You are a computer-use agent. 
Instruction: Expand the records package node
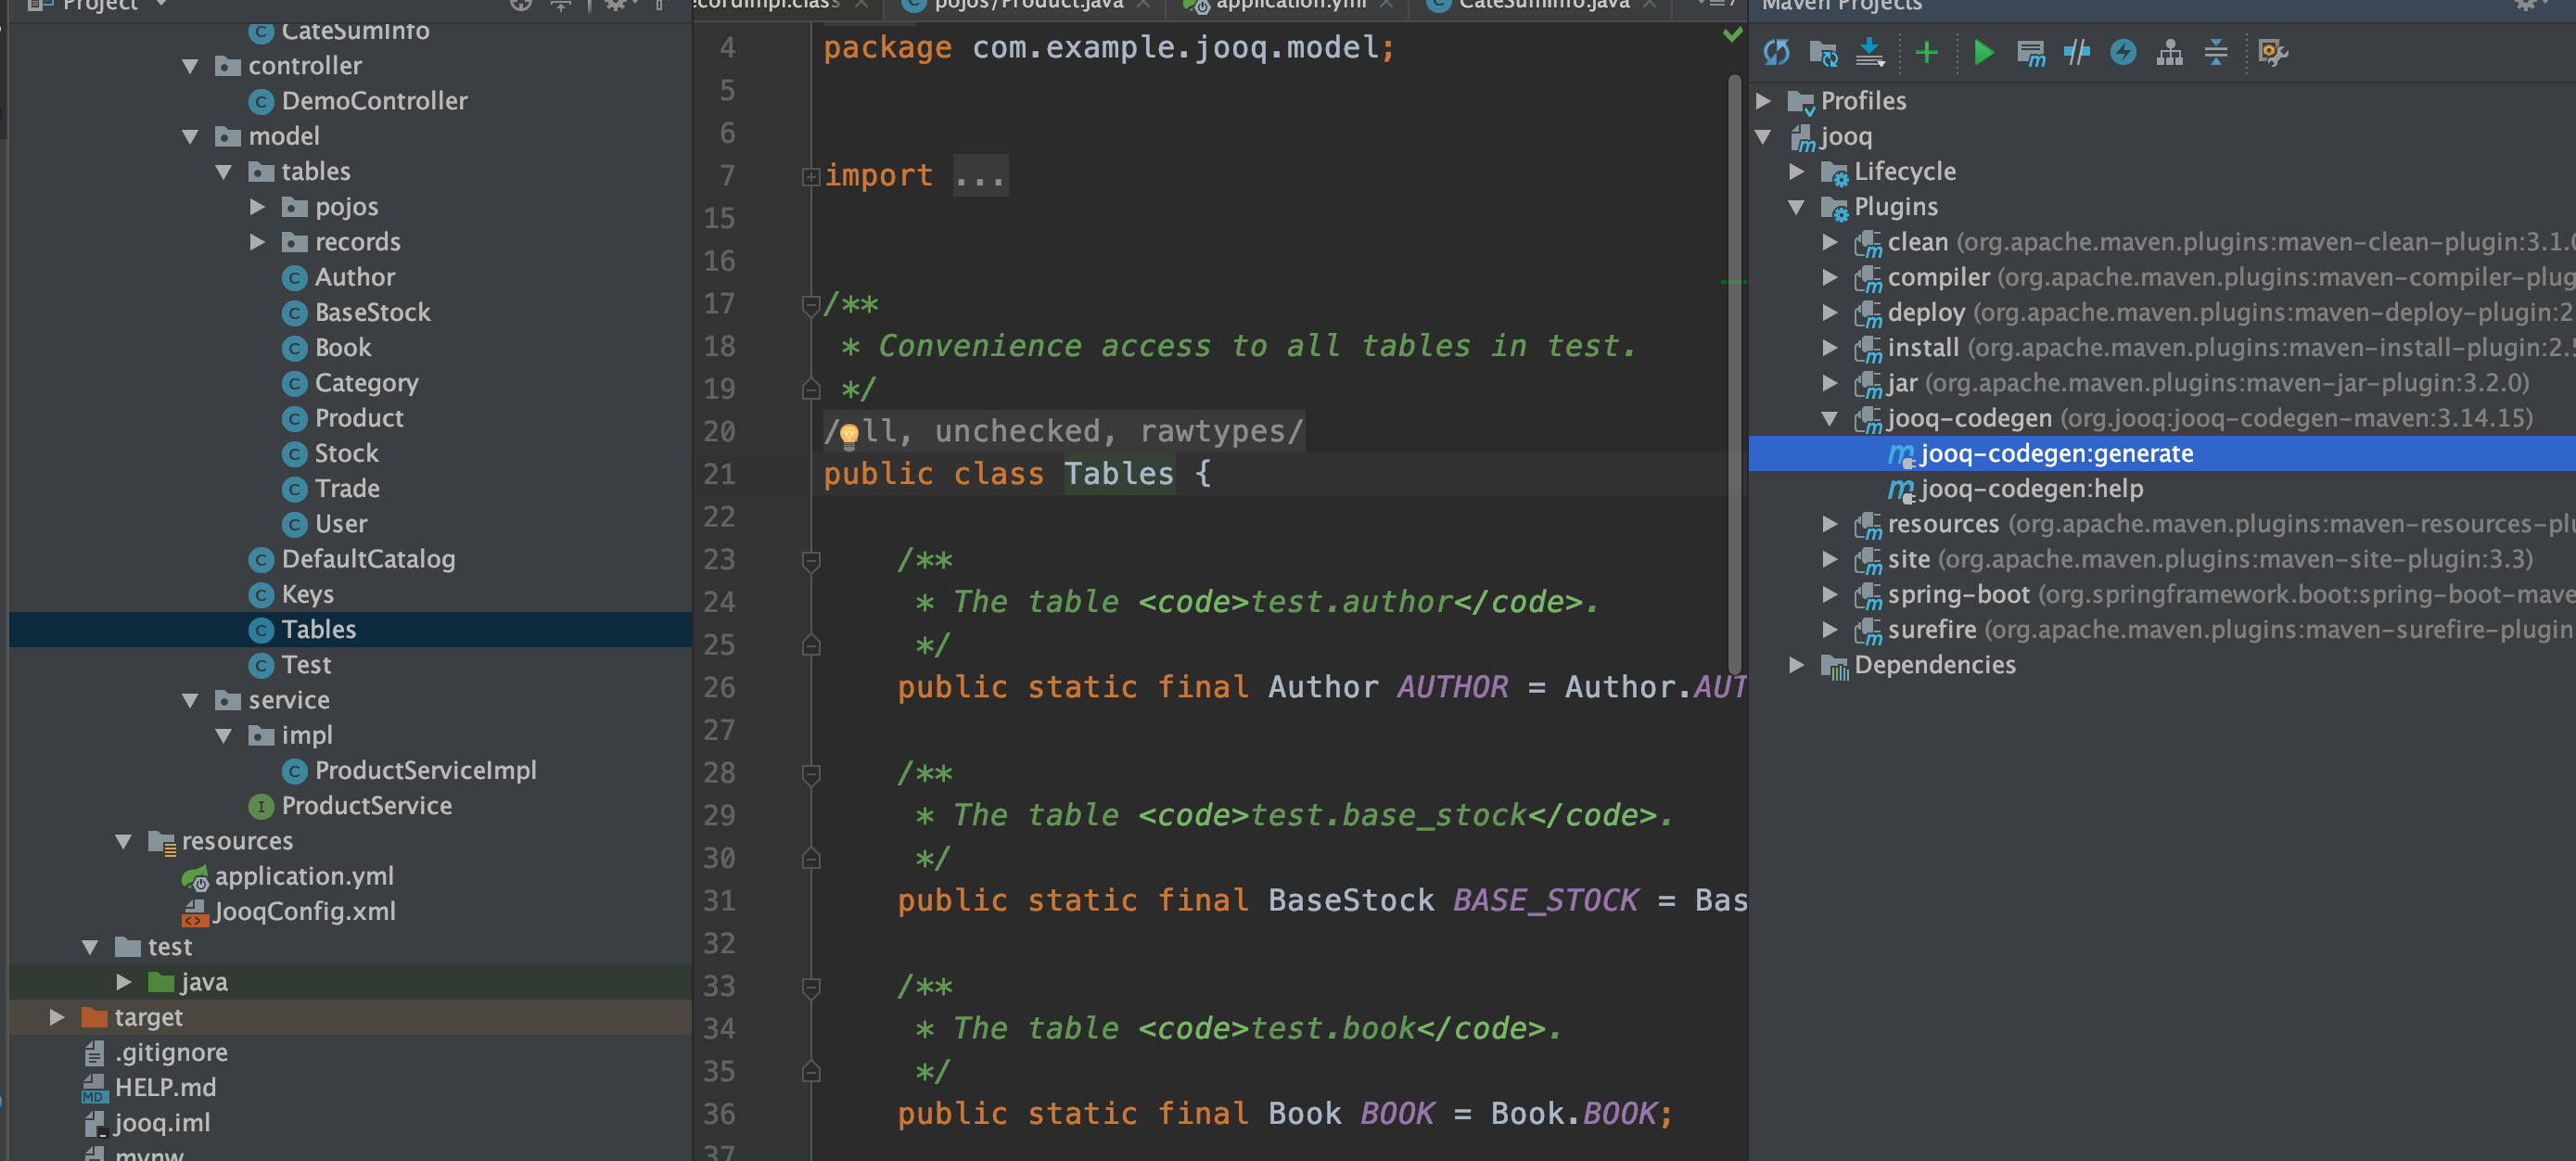tap(257, 242)
